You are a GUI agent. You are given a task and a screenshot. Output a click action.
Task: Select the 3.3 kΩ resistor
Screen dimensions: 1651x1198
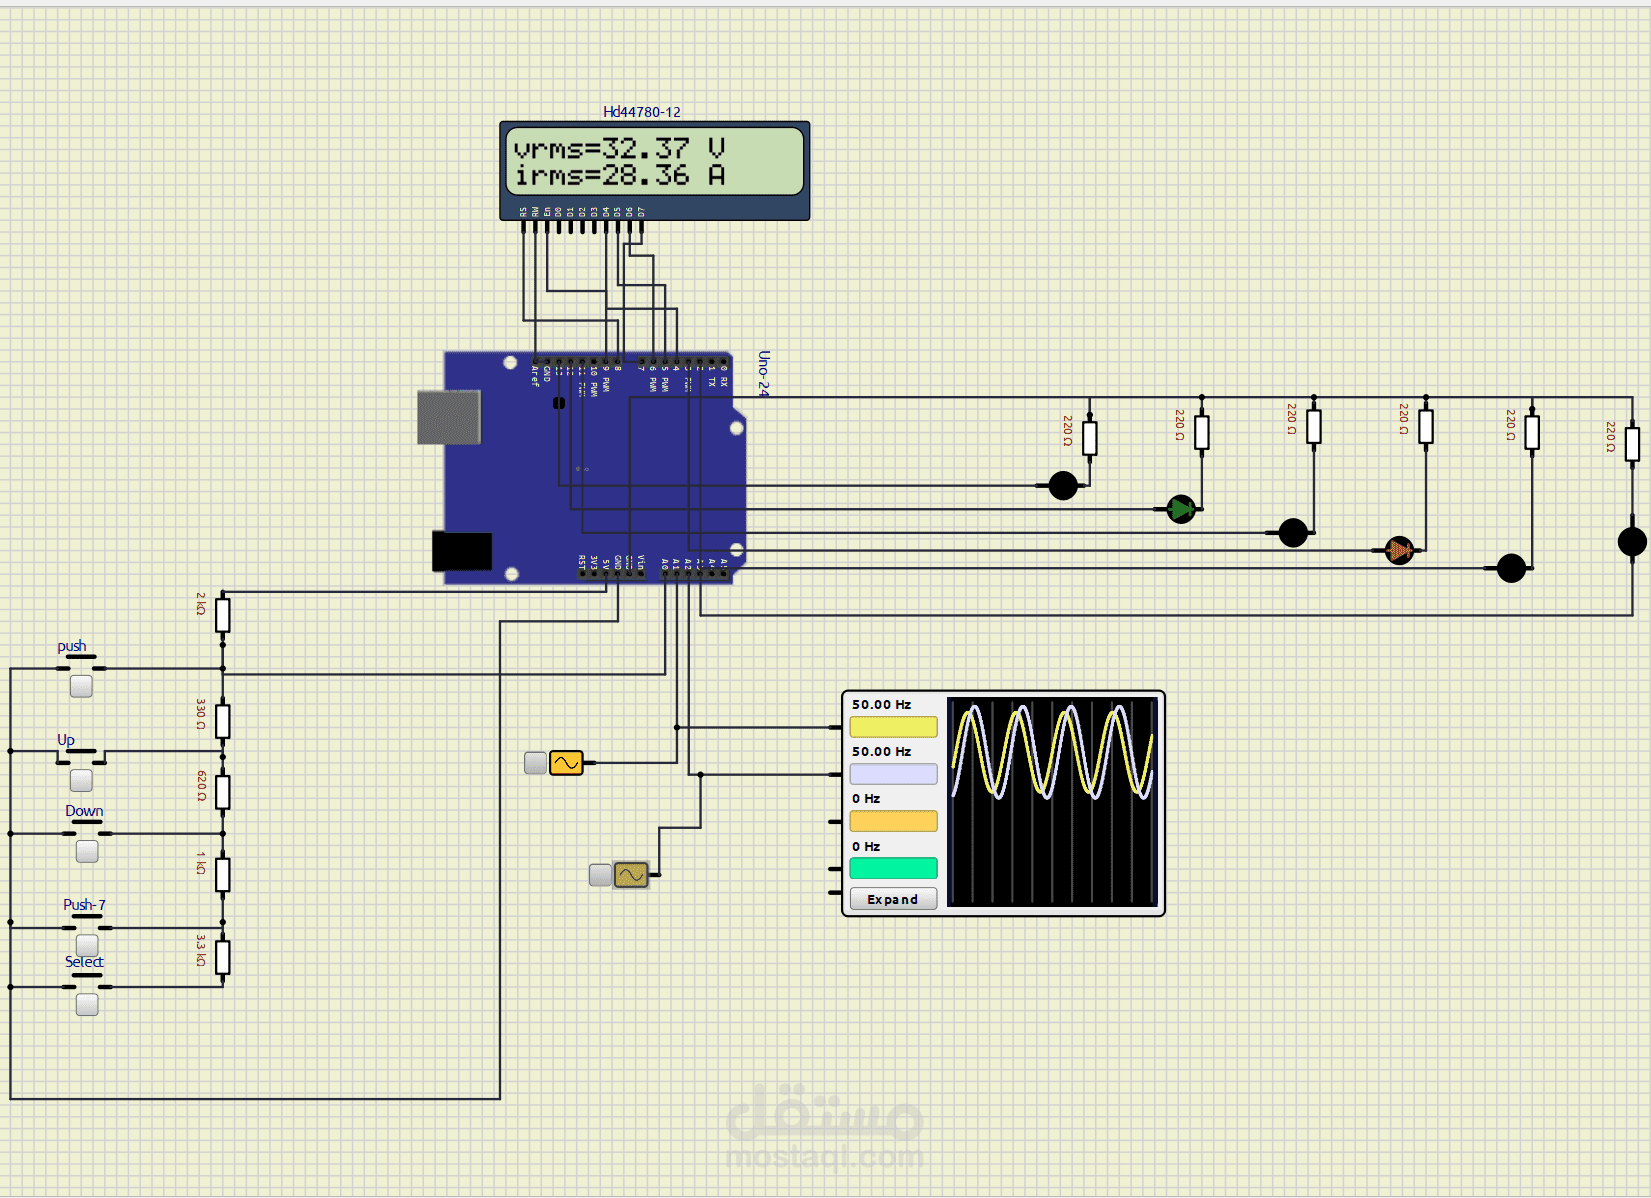coord(223,957)
